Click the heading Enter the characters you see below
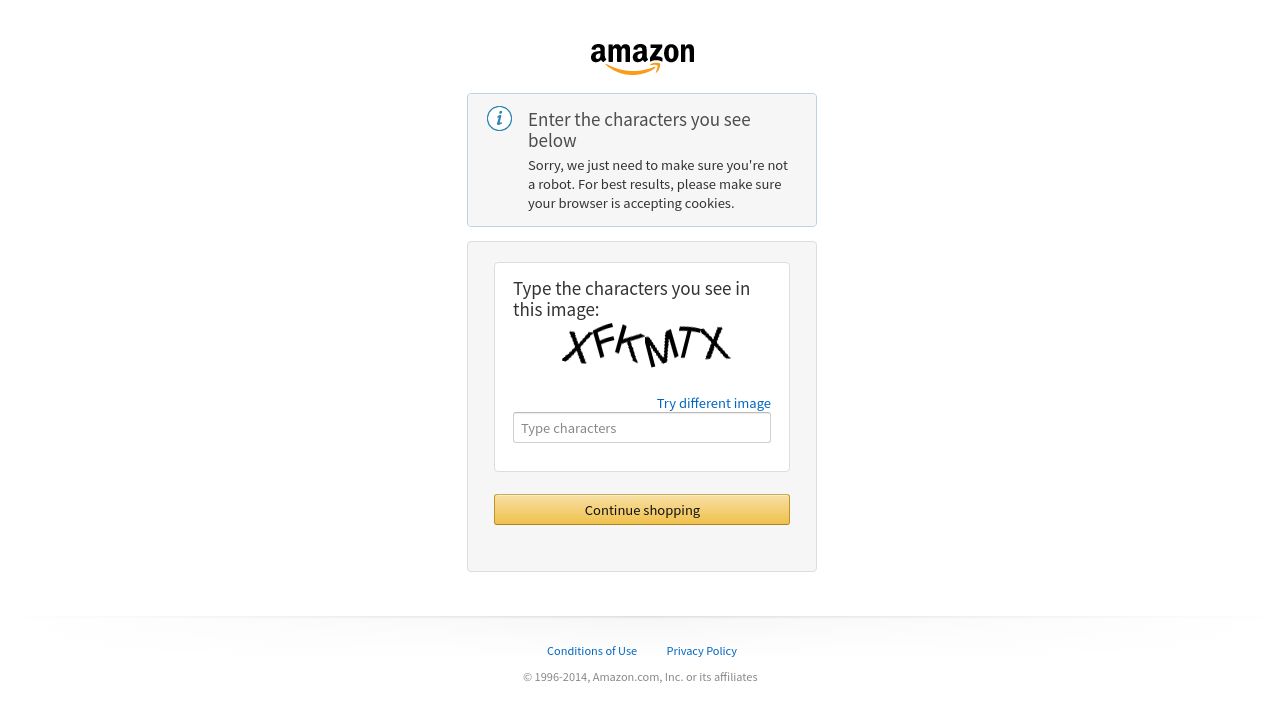 pos(639,130)
